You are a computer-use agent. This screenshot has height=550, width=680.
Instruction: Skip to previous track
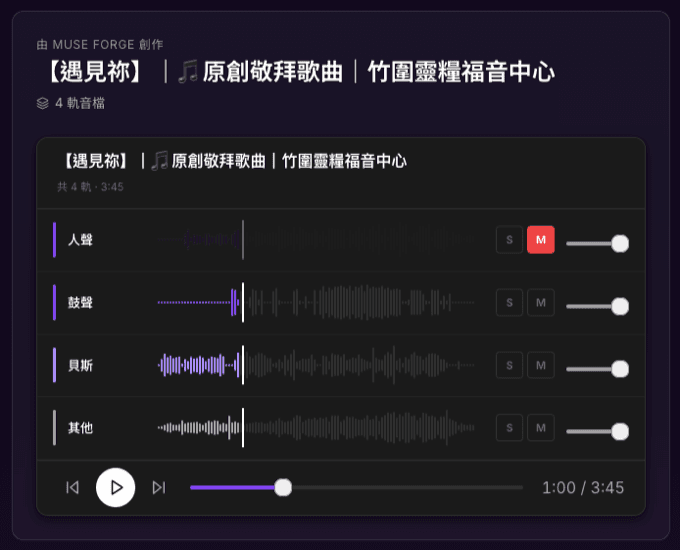click(x=72, y=488)
